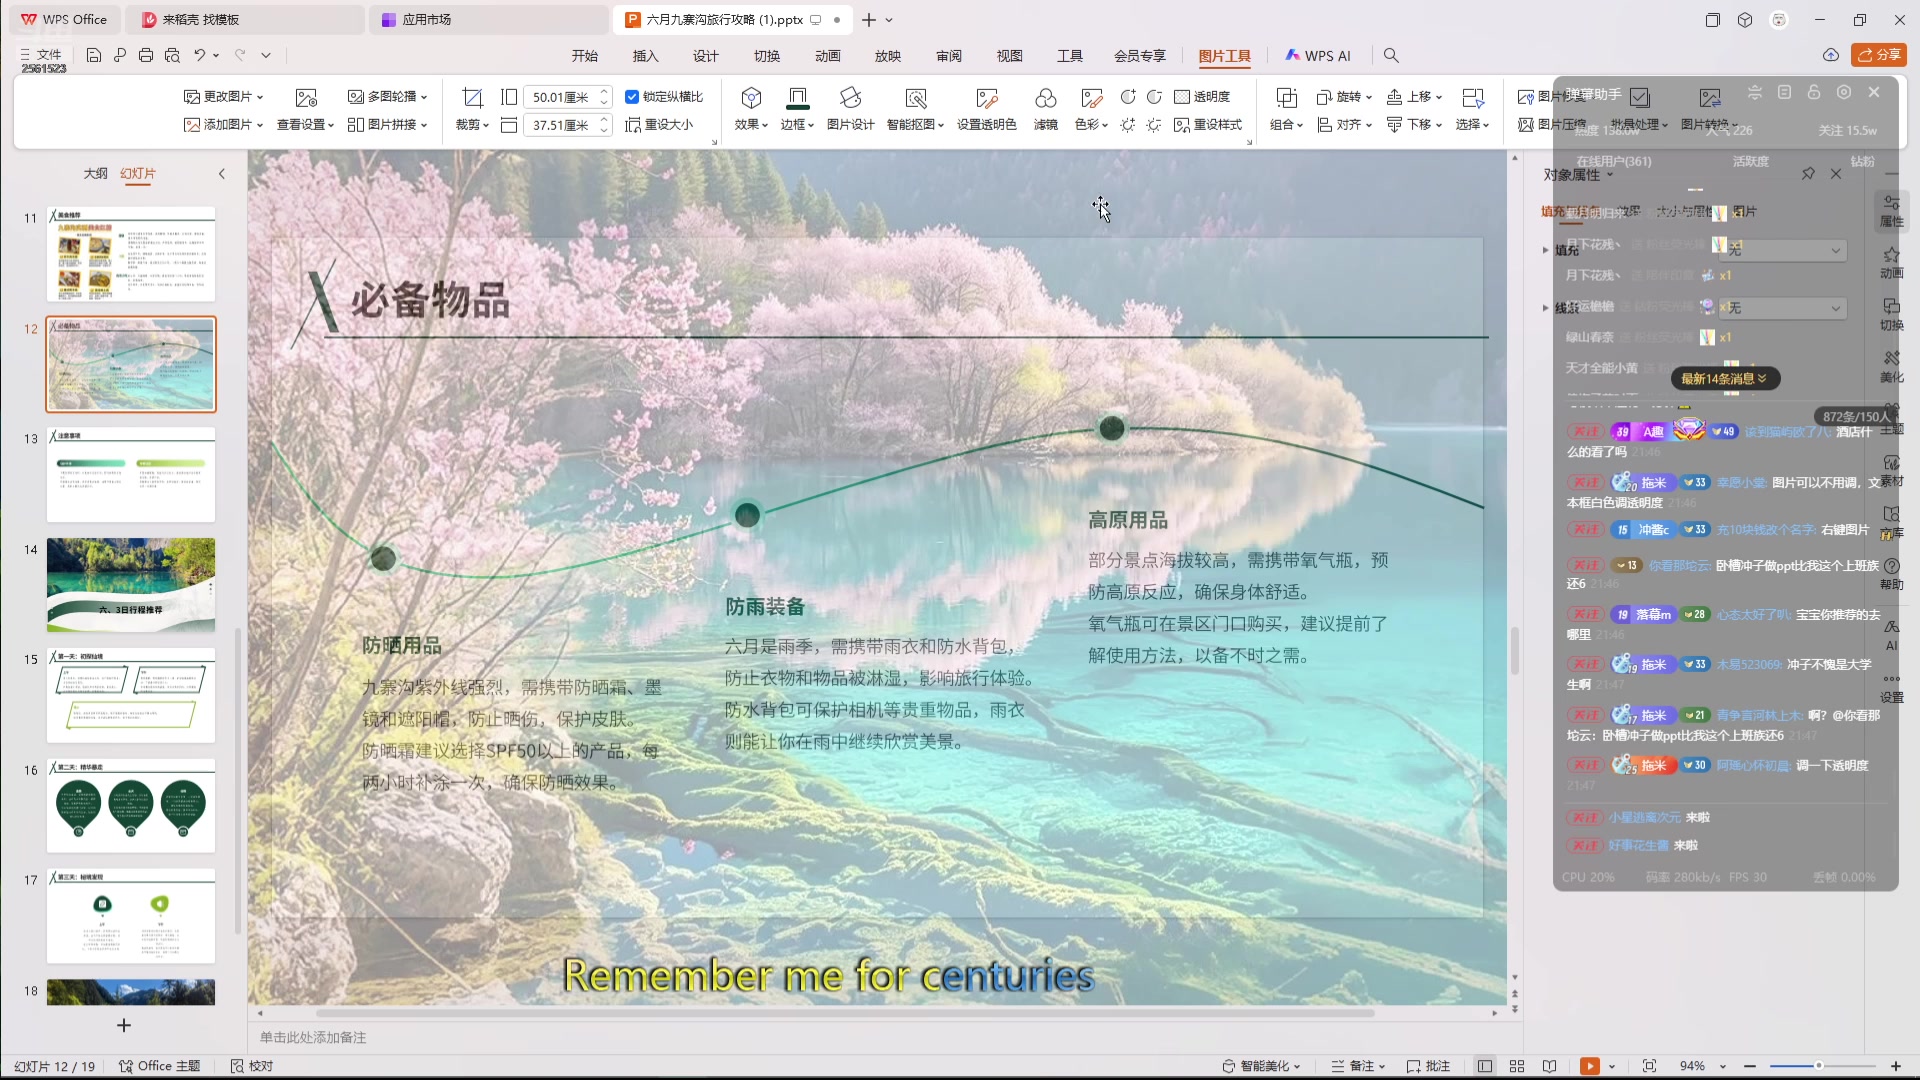Add new slide with plus button
The image size is (1920, 1080).
tap(124, 1026)
